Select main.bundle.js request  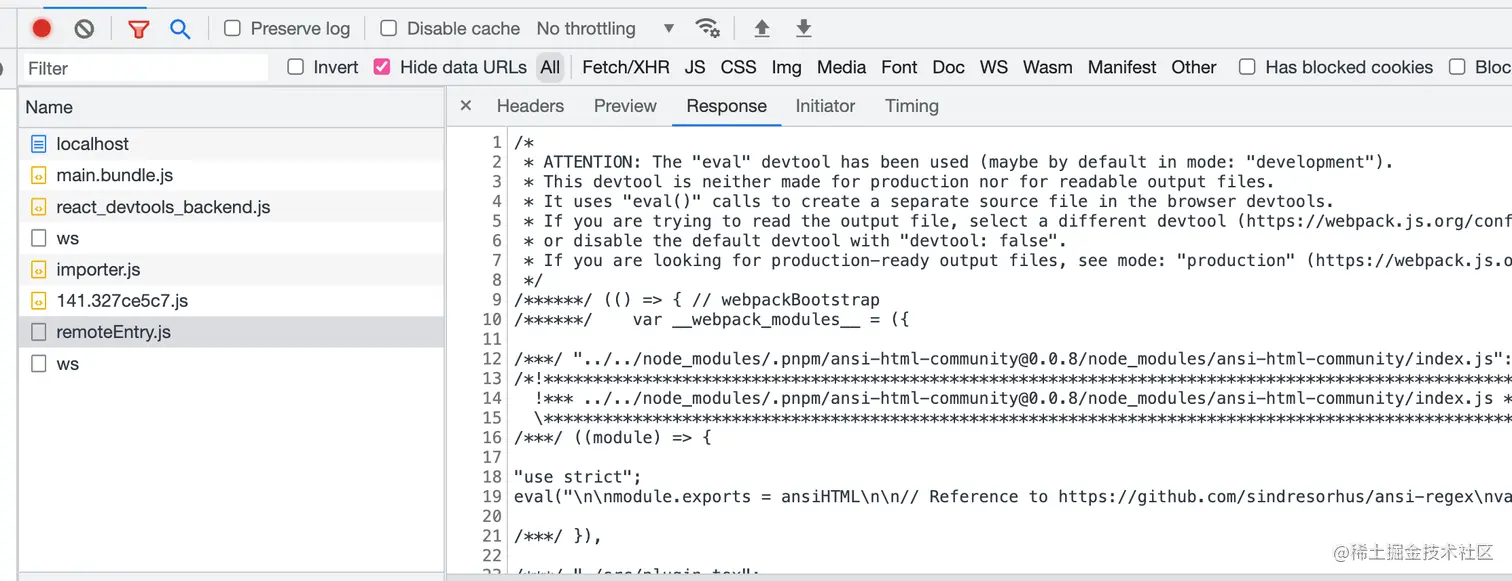[x=115, y=175]
